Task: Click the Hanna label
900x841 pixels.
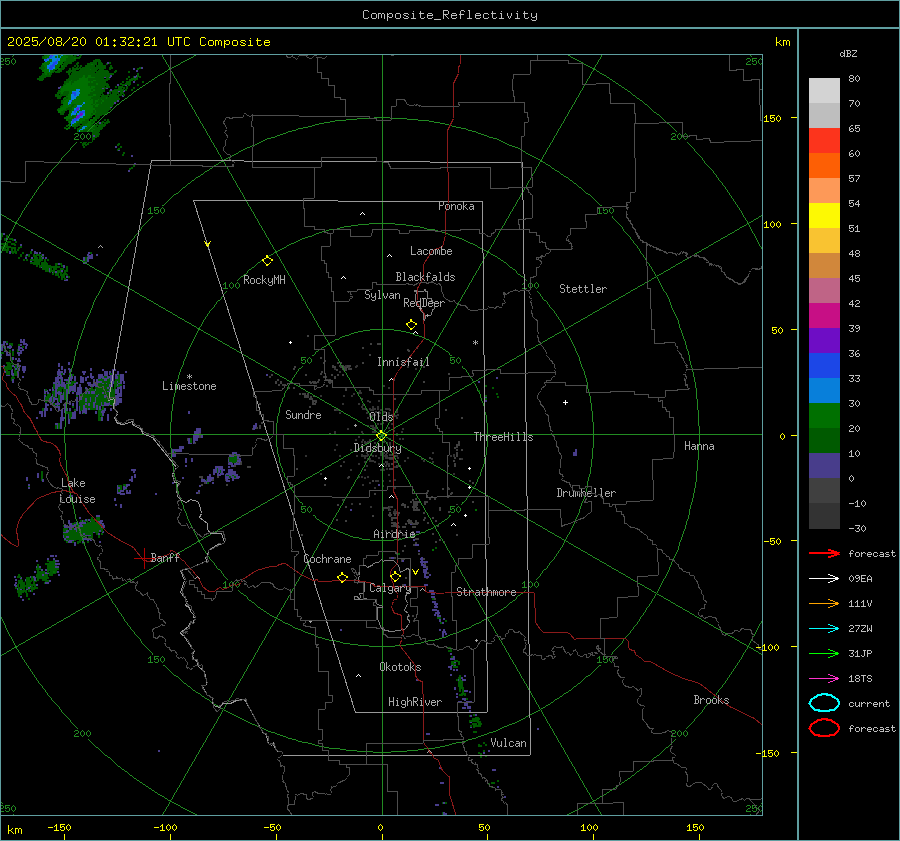Action: click(699, 446)
